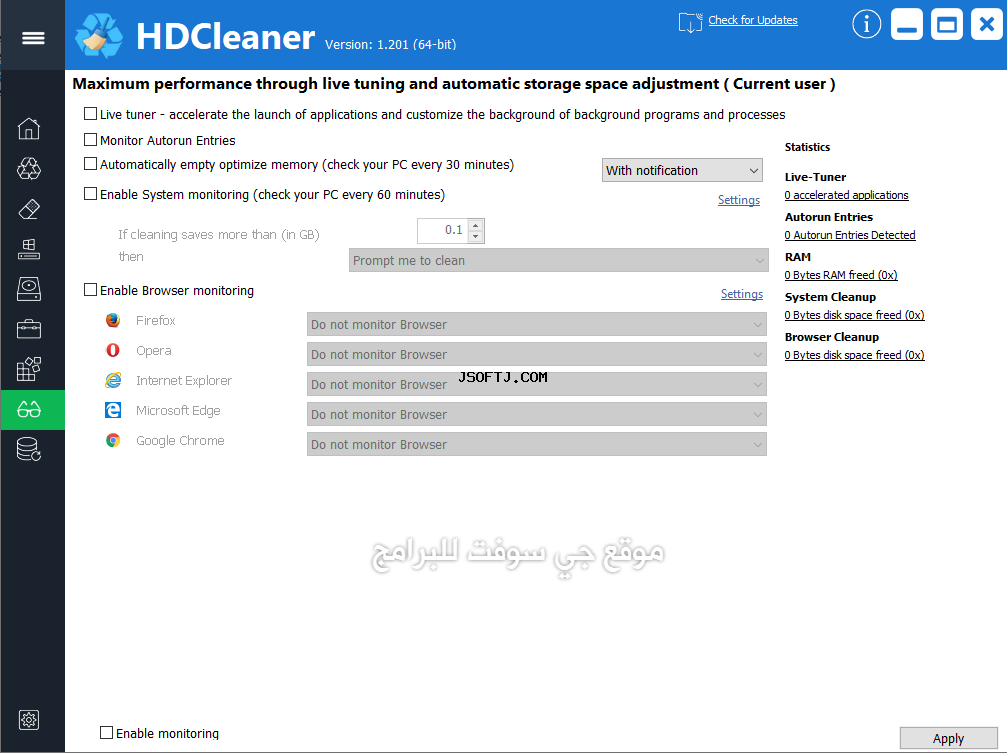The height and width of the screenshot is (753, 1007).
Task: Click the Firefox label text
Action: (x=155, y=320)
